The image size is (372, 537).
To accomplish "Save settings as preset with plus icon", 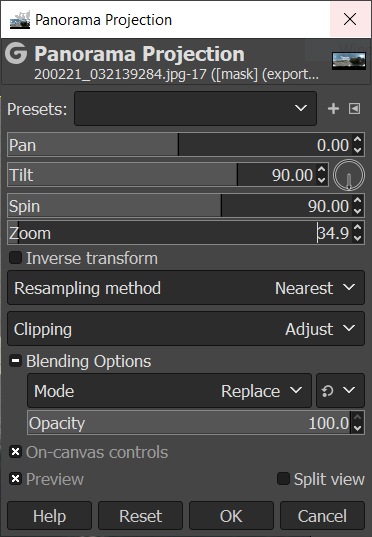I will click(x=333, y=109).
